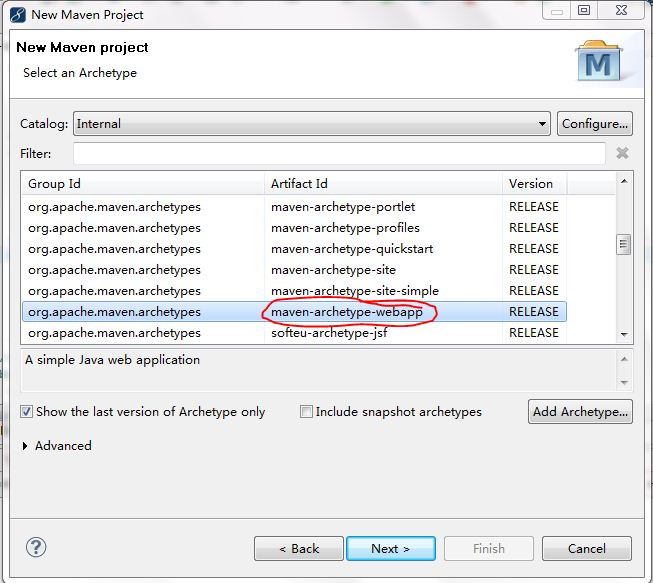
Task: Click the Maven wizard banner icon
Action: coord(598,63)
